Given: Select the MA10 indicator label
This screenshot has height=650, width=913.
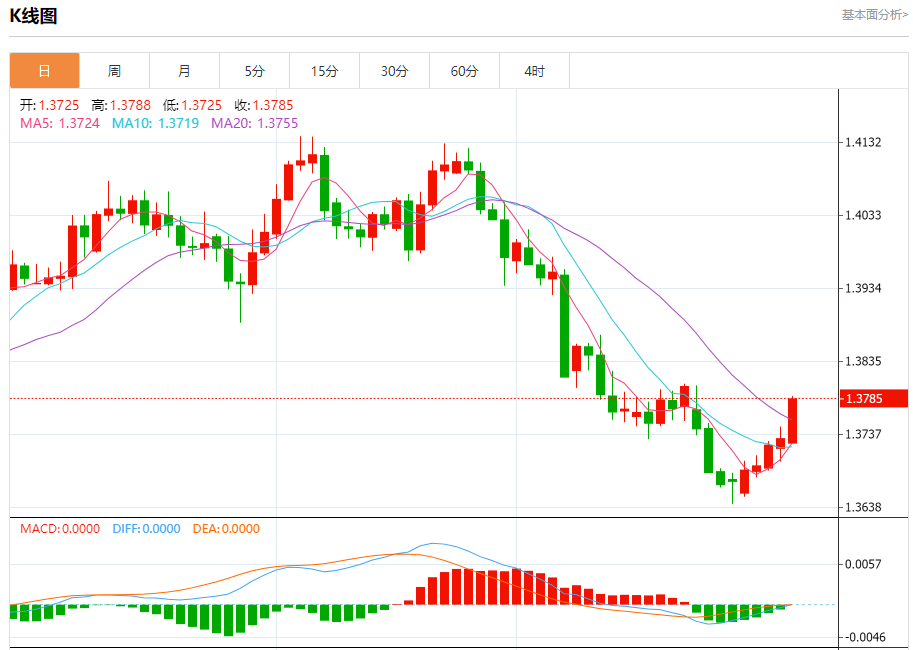Looking at the screenshot, I should tap(155, 123).
